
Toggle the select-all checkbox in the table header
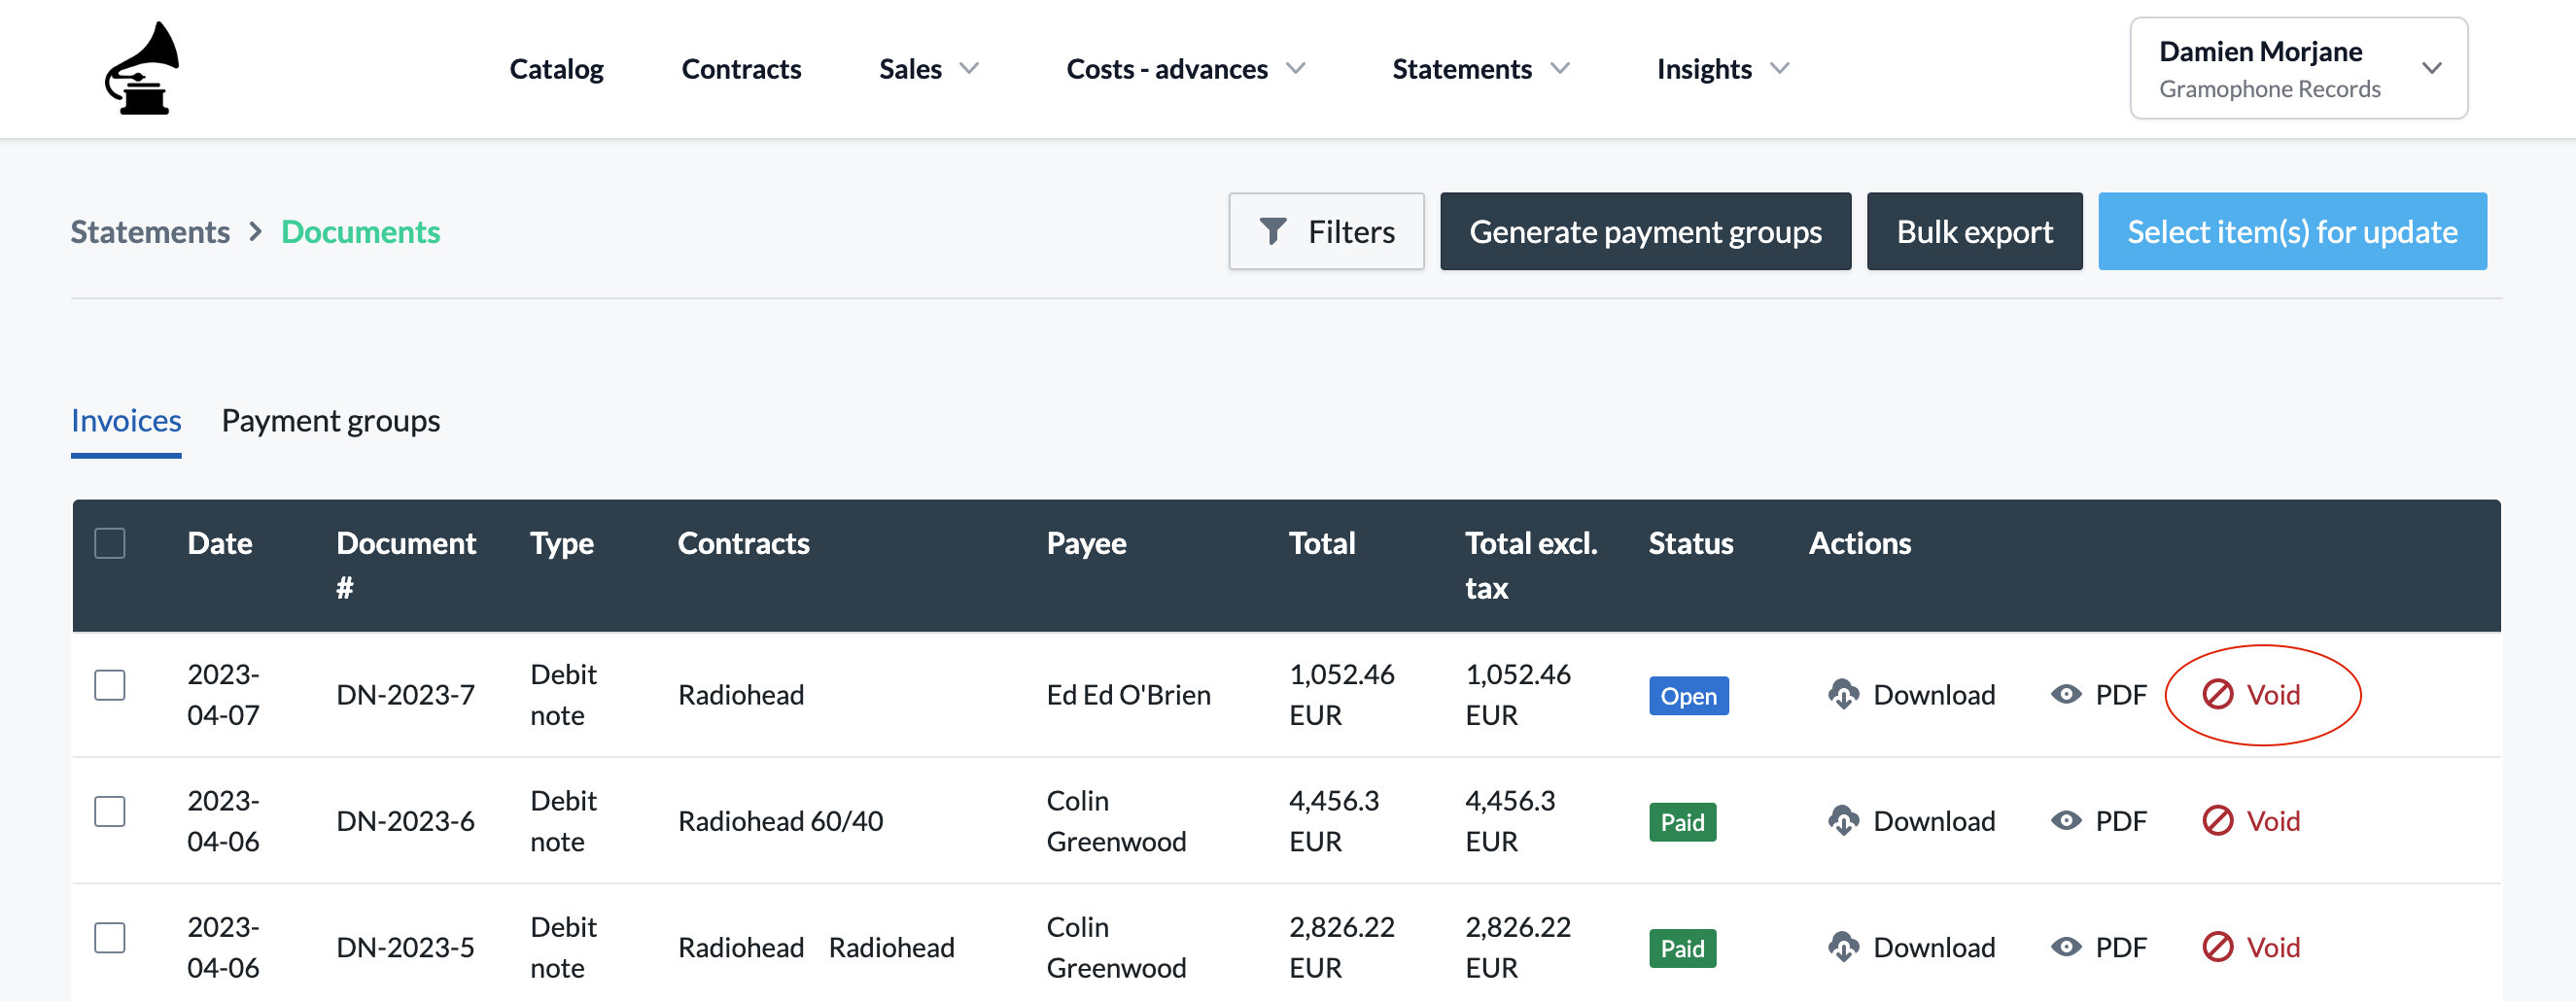(x=110, y=543)
